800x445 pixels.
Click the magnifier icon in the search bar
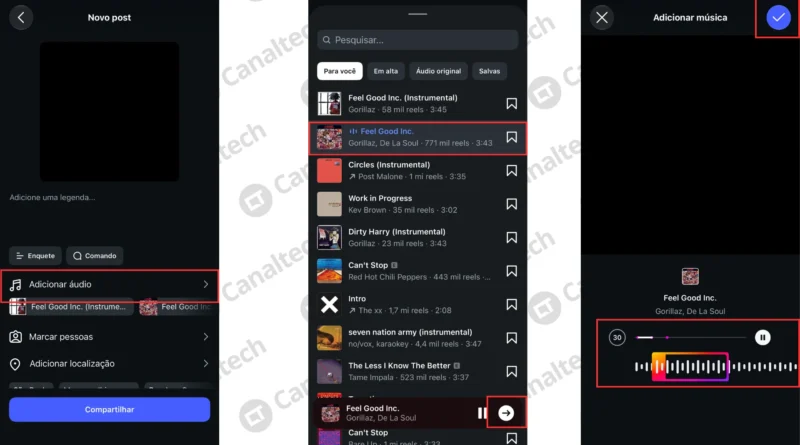point(327,40)
